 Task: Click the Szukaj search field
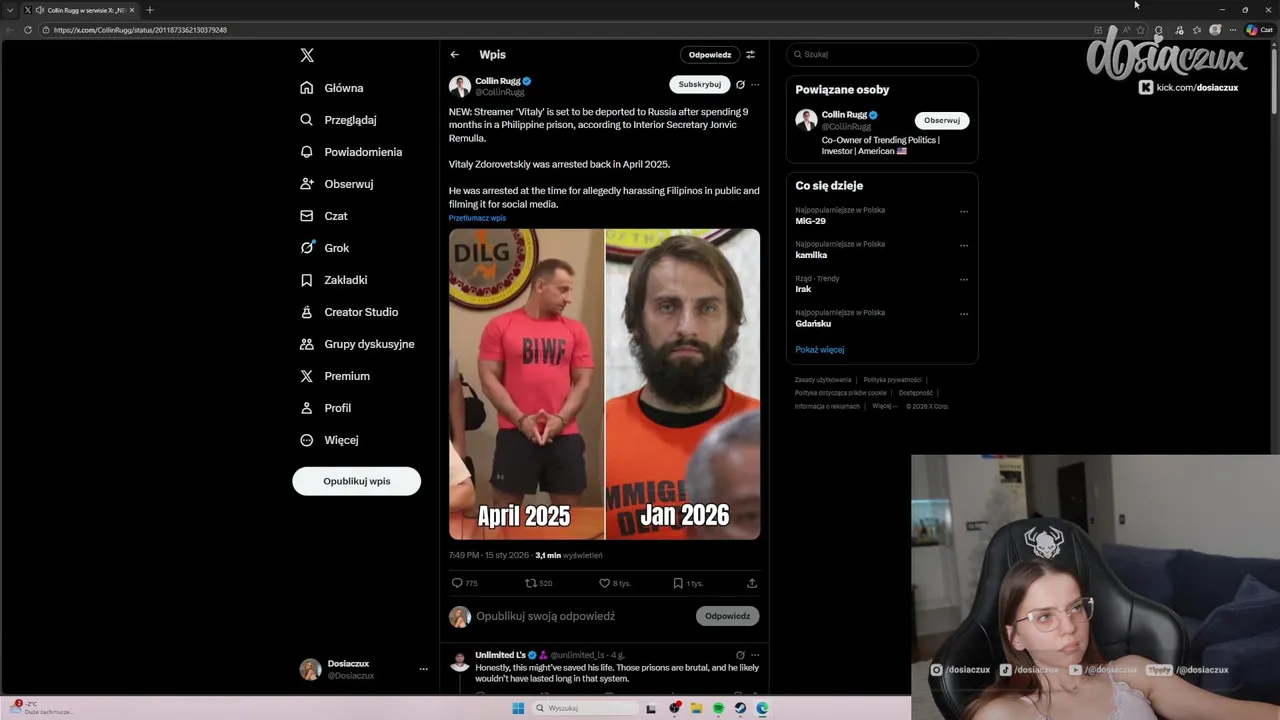[882, 55]
